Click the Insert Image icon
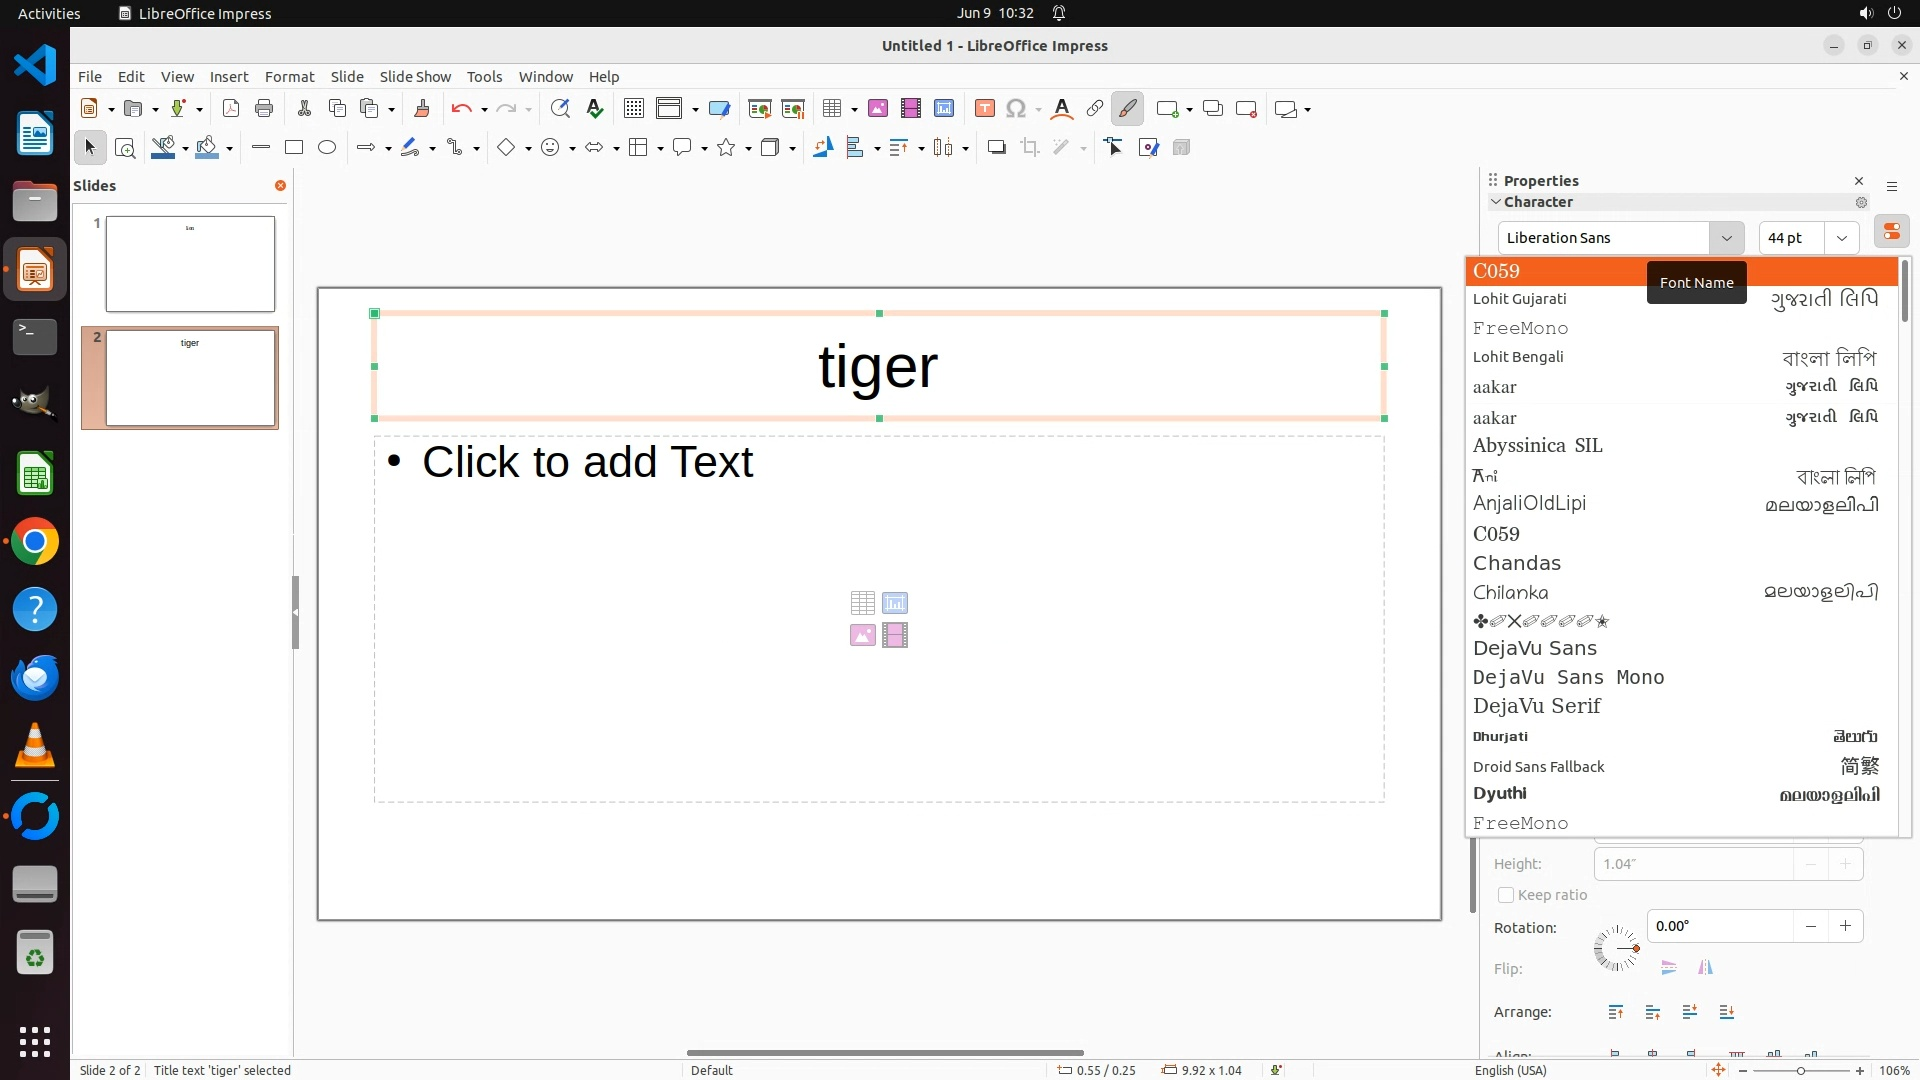 878,109
